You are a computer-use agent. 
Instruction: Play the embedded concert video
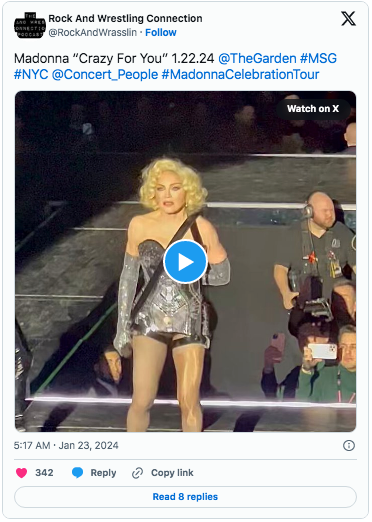click(x=185, y=262)
